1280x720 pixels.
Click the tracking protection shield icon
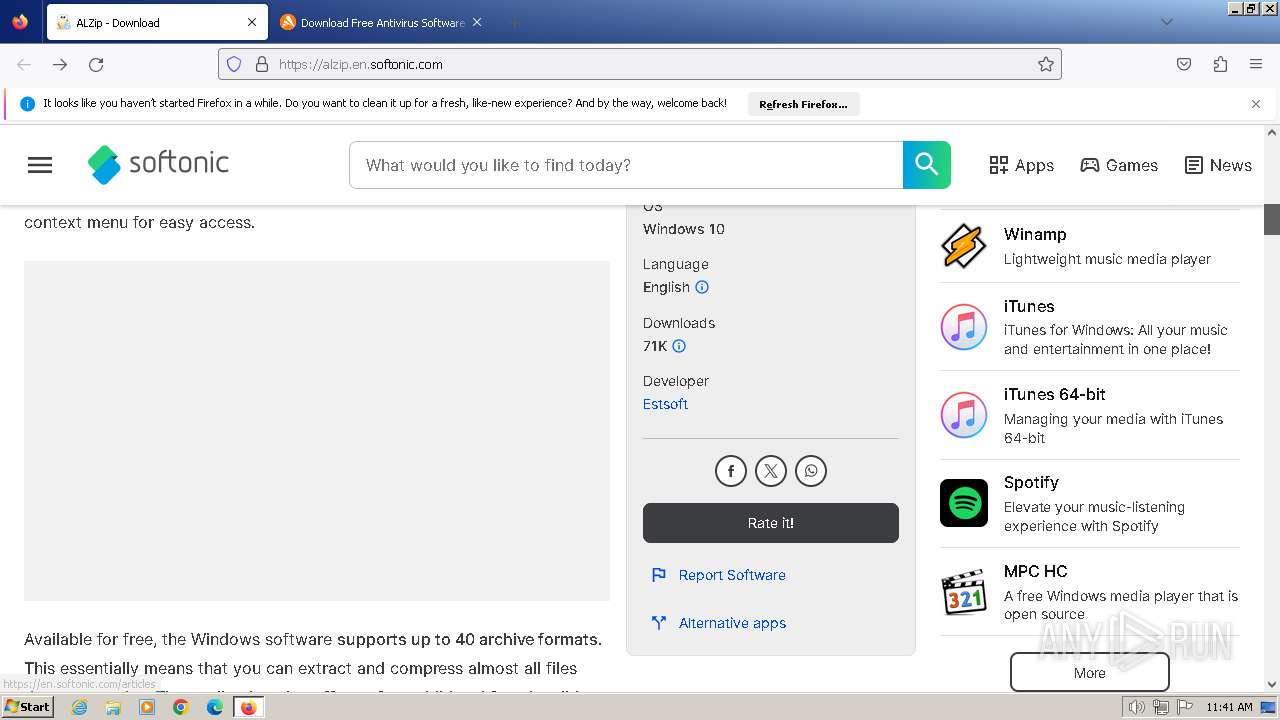[234, 64]
